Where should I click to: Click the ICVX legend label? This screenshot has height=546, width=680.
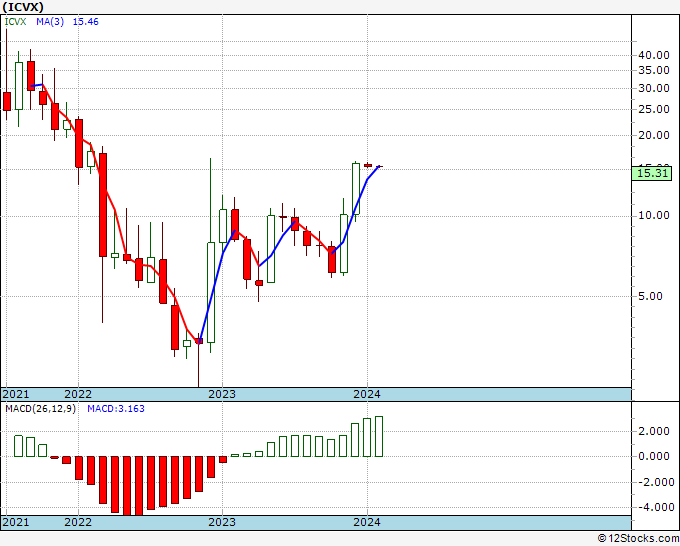point(16,22)
